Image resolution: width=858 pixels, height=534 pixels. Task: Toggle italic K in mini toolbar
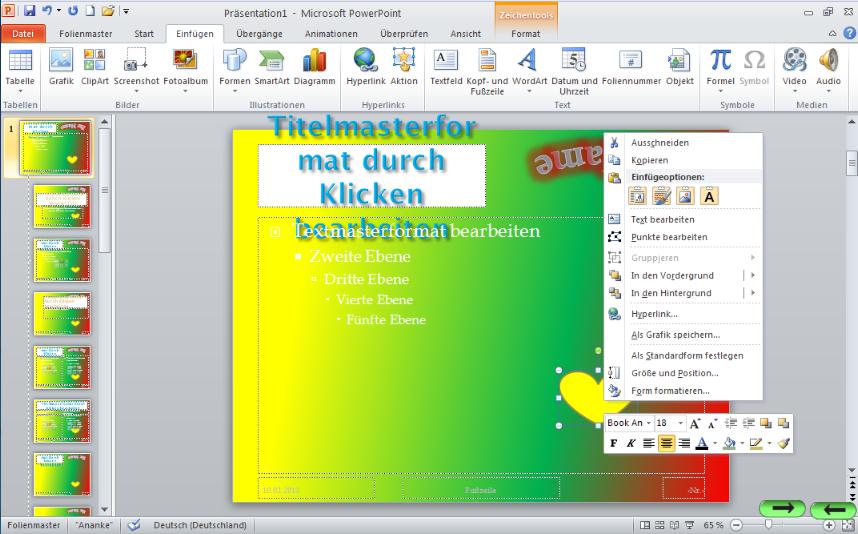click(631, 443)
